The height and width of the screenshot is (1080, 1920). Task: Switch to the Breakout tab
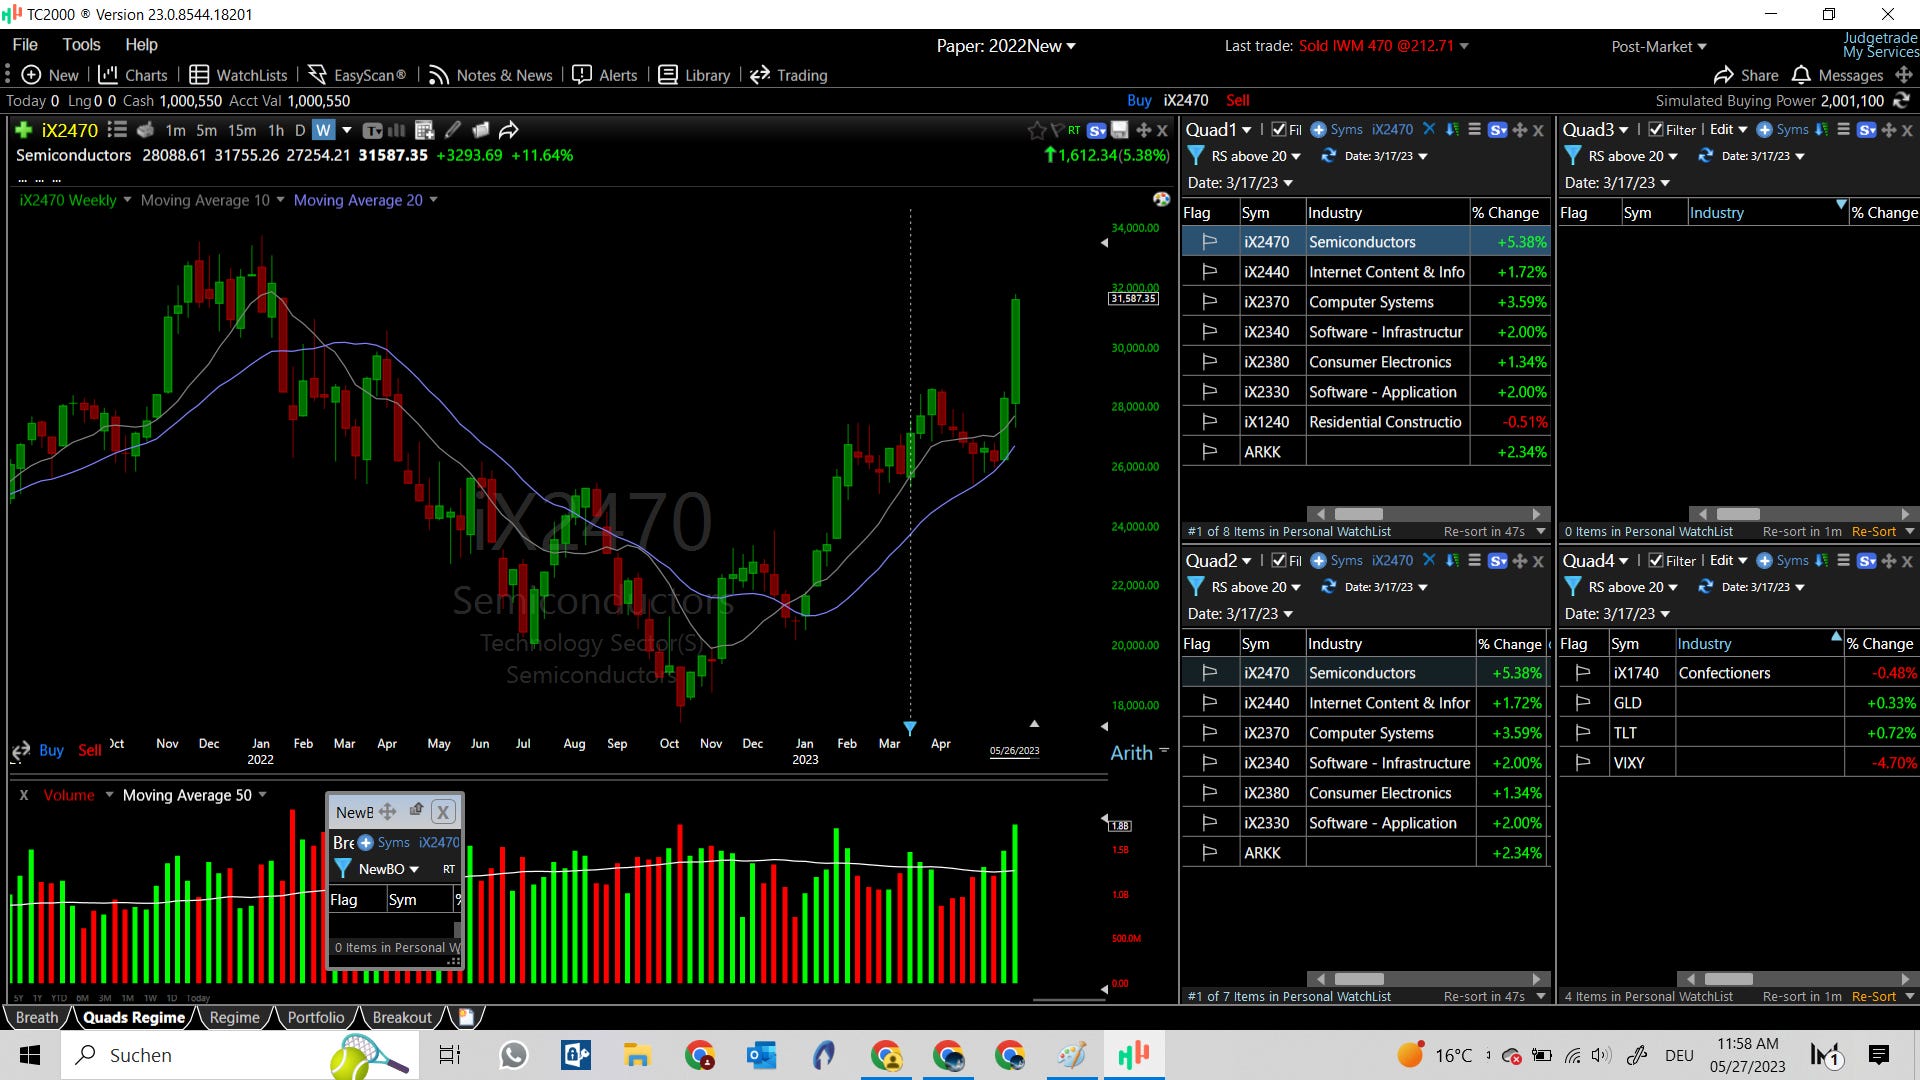(401, 1017)
